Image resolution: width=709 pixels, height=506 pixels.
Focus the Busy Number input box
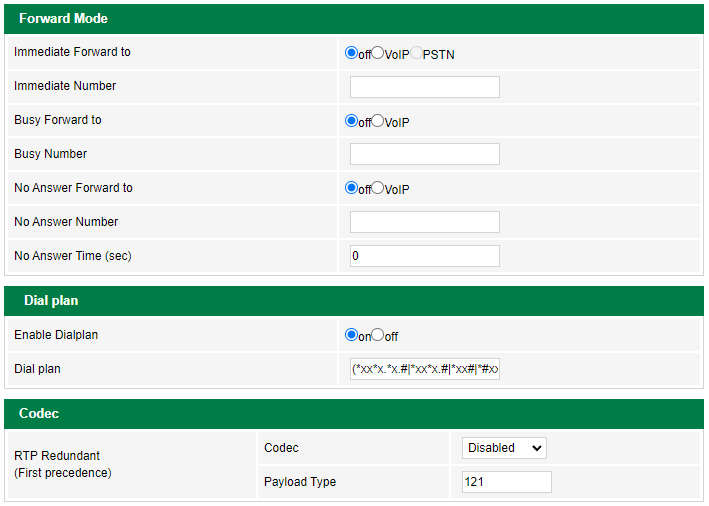pos(424,154)
